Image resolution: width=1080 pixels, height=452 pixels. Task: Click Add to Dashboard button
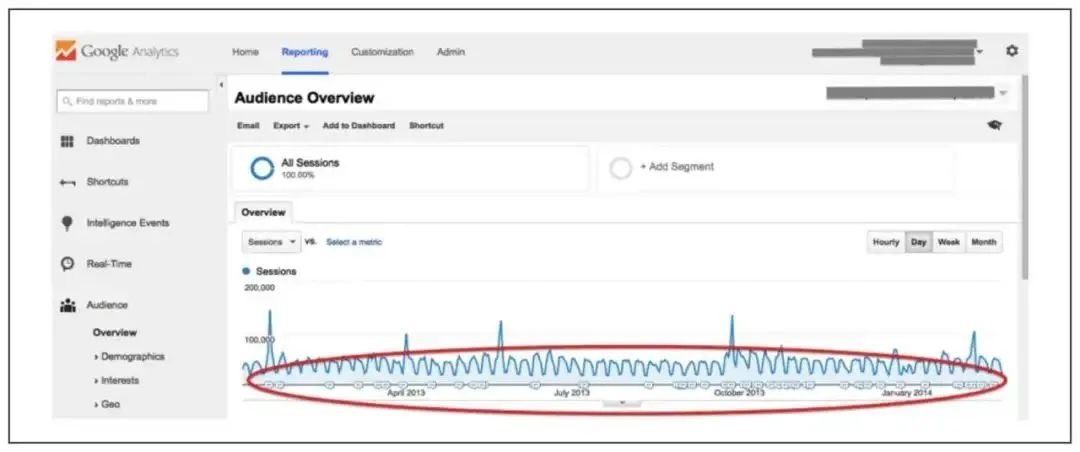(x=359, y=126)
